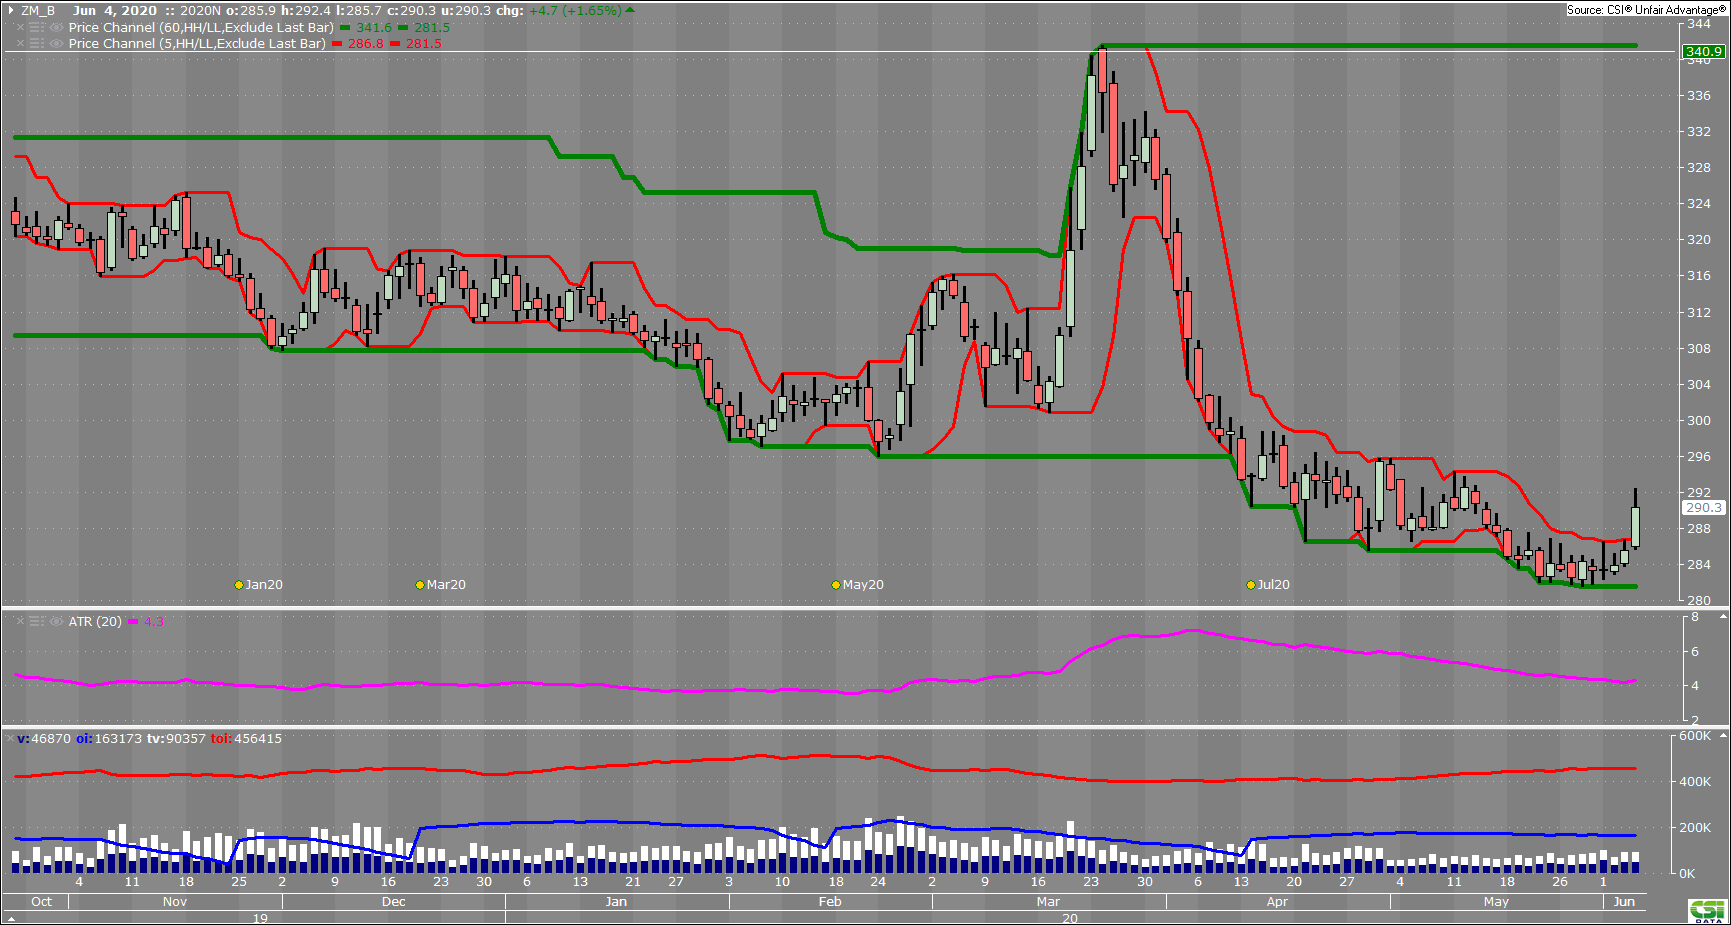Hide the 5-bar Price Channel study

tap(56, 44)
